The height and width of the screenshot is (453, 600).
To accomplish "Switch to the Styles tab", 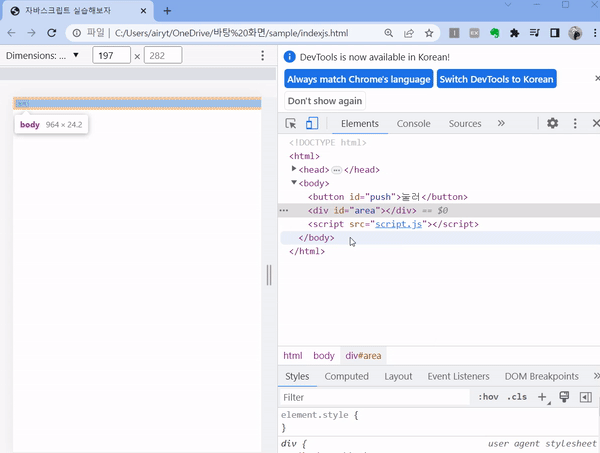I will pyautogui.click(x=297, y=376).
